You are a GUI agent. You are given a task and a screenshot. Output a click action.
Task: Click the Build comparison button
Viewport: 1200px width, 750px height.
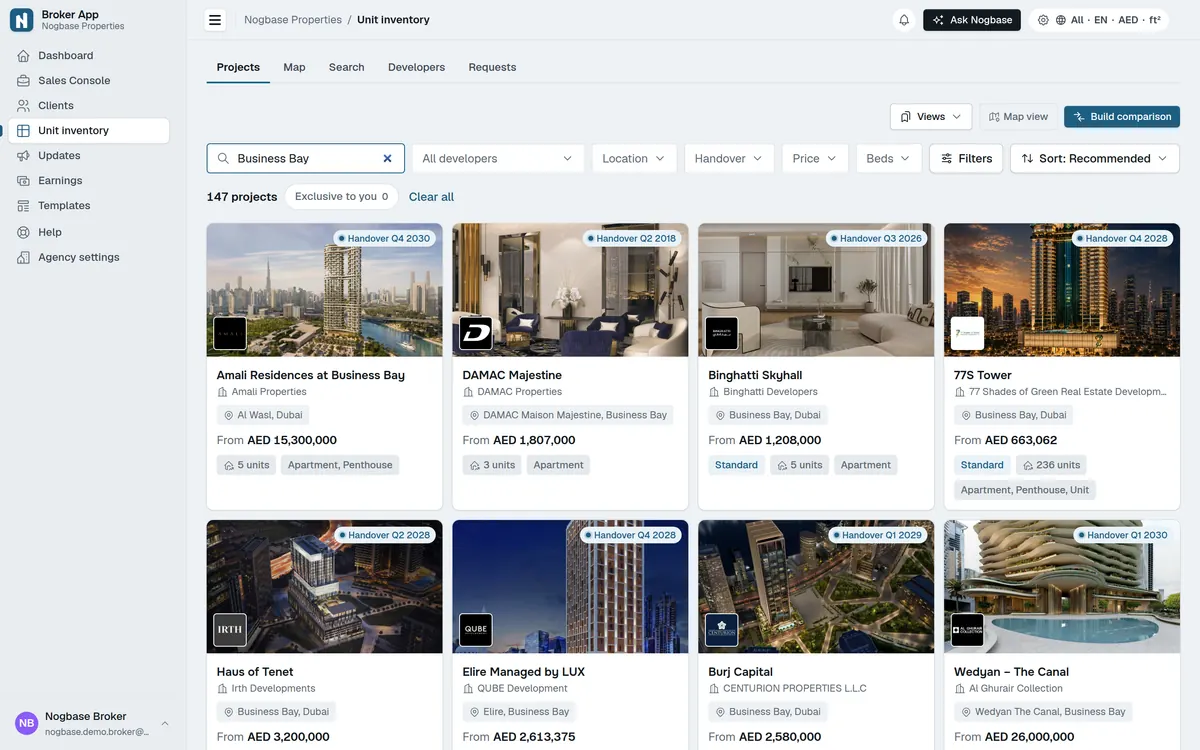tap(1122, 117)
